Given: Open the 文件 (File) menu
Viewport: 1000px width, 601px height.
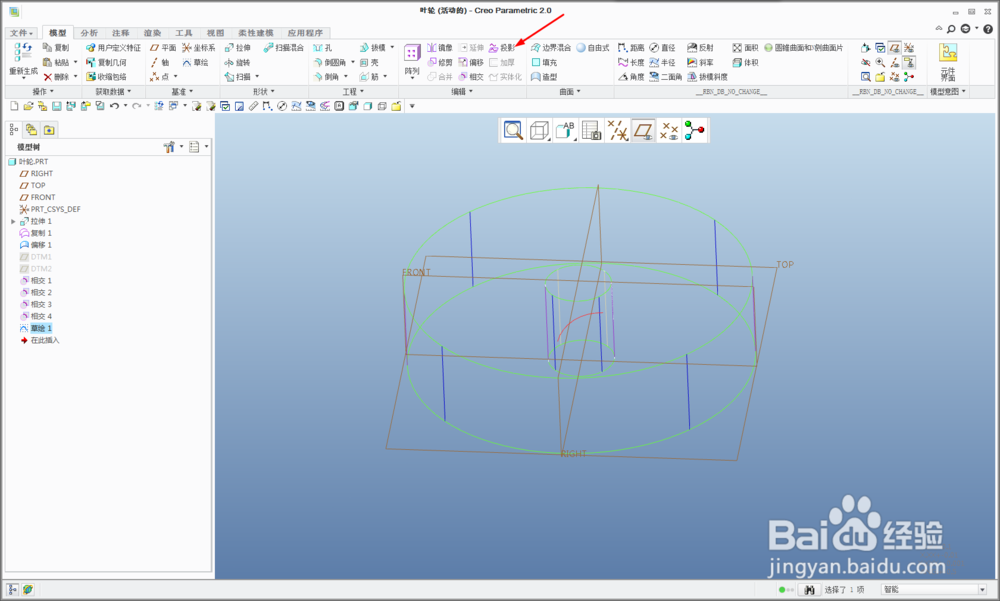Looking at the screenshot, I should (21, 33).
